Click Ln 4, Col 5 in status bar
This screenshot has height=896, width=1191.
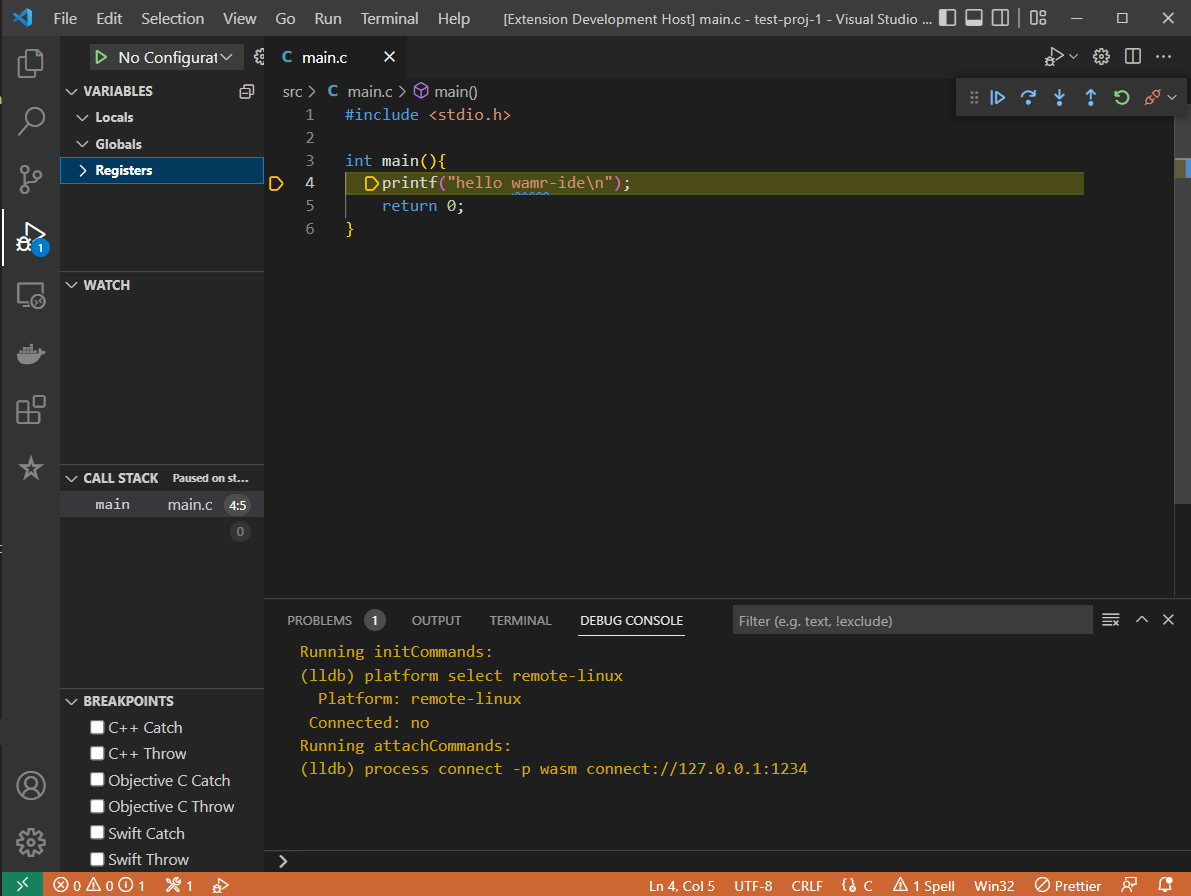coord(682,885)
